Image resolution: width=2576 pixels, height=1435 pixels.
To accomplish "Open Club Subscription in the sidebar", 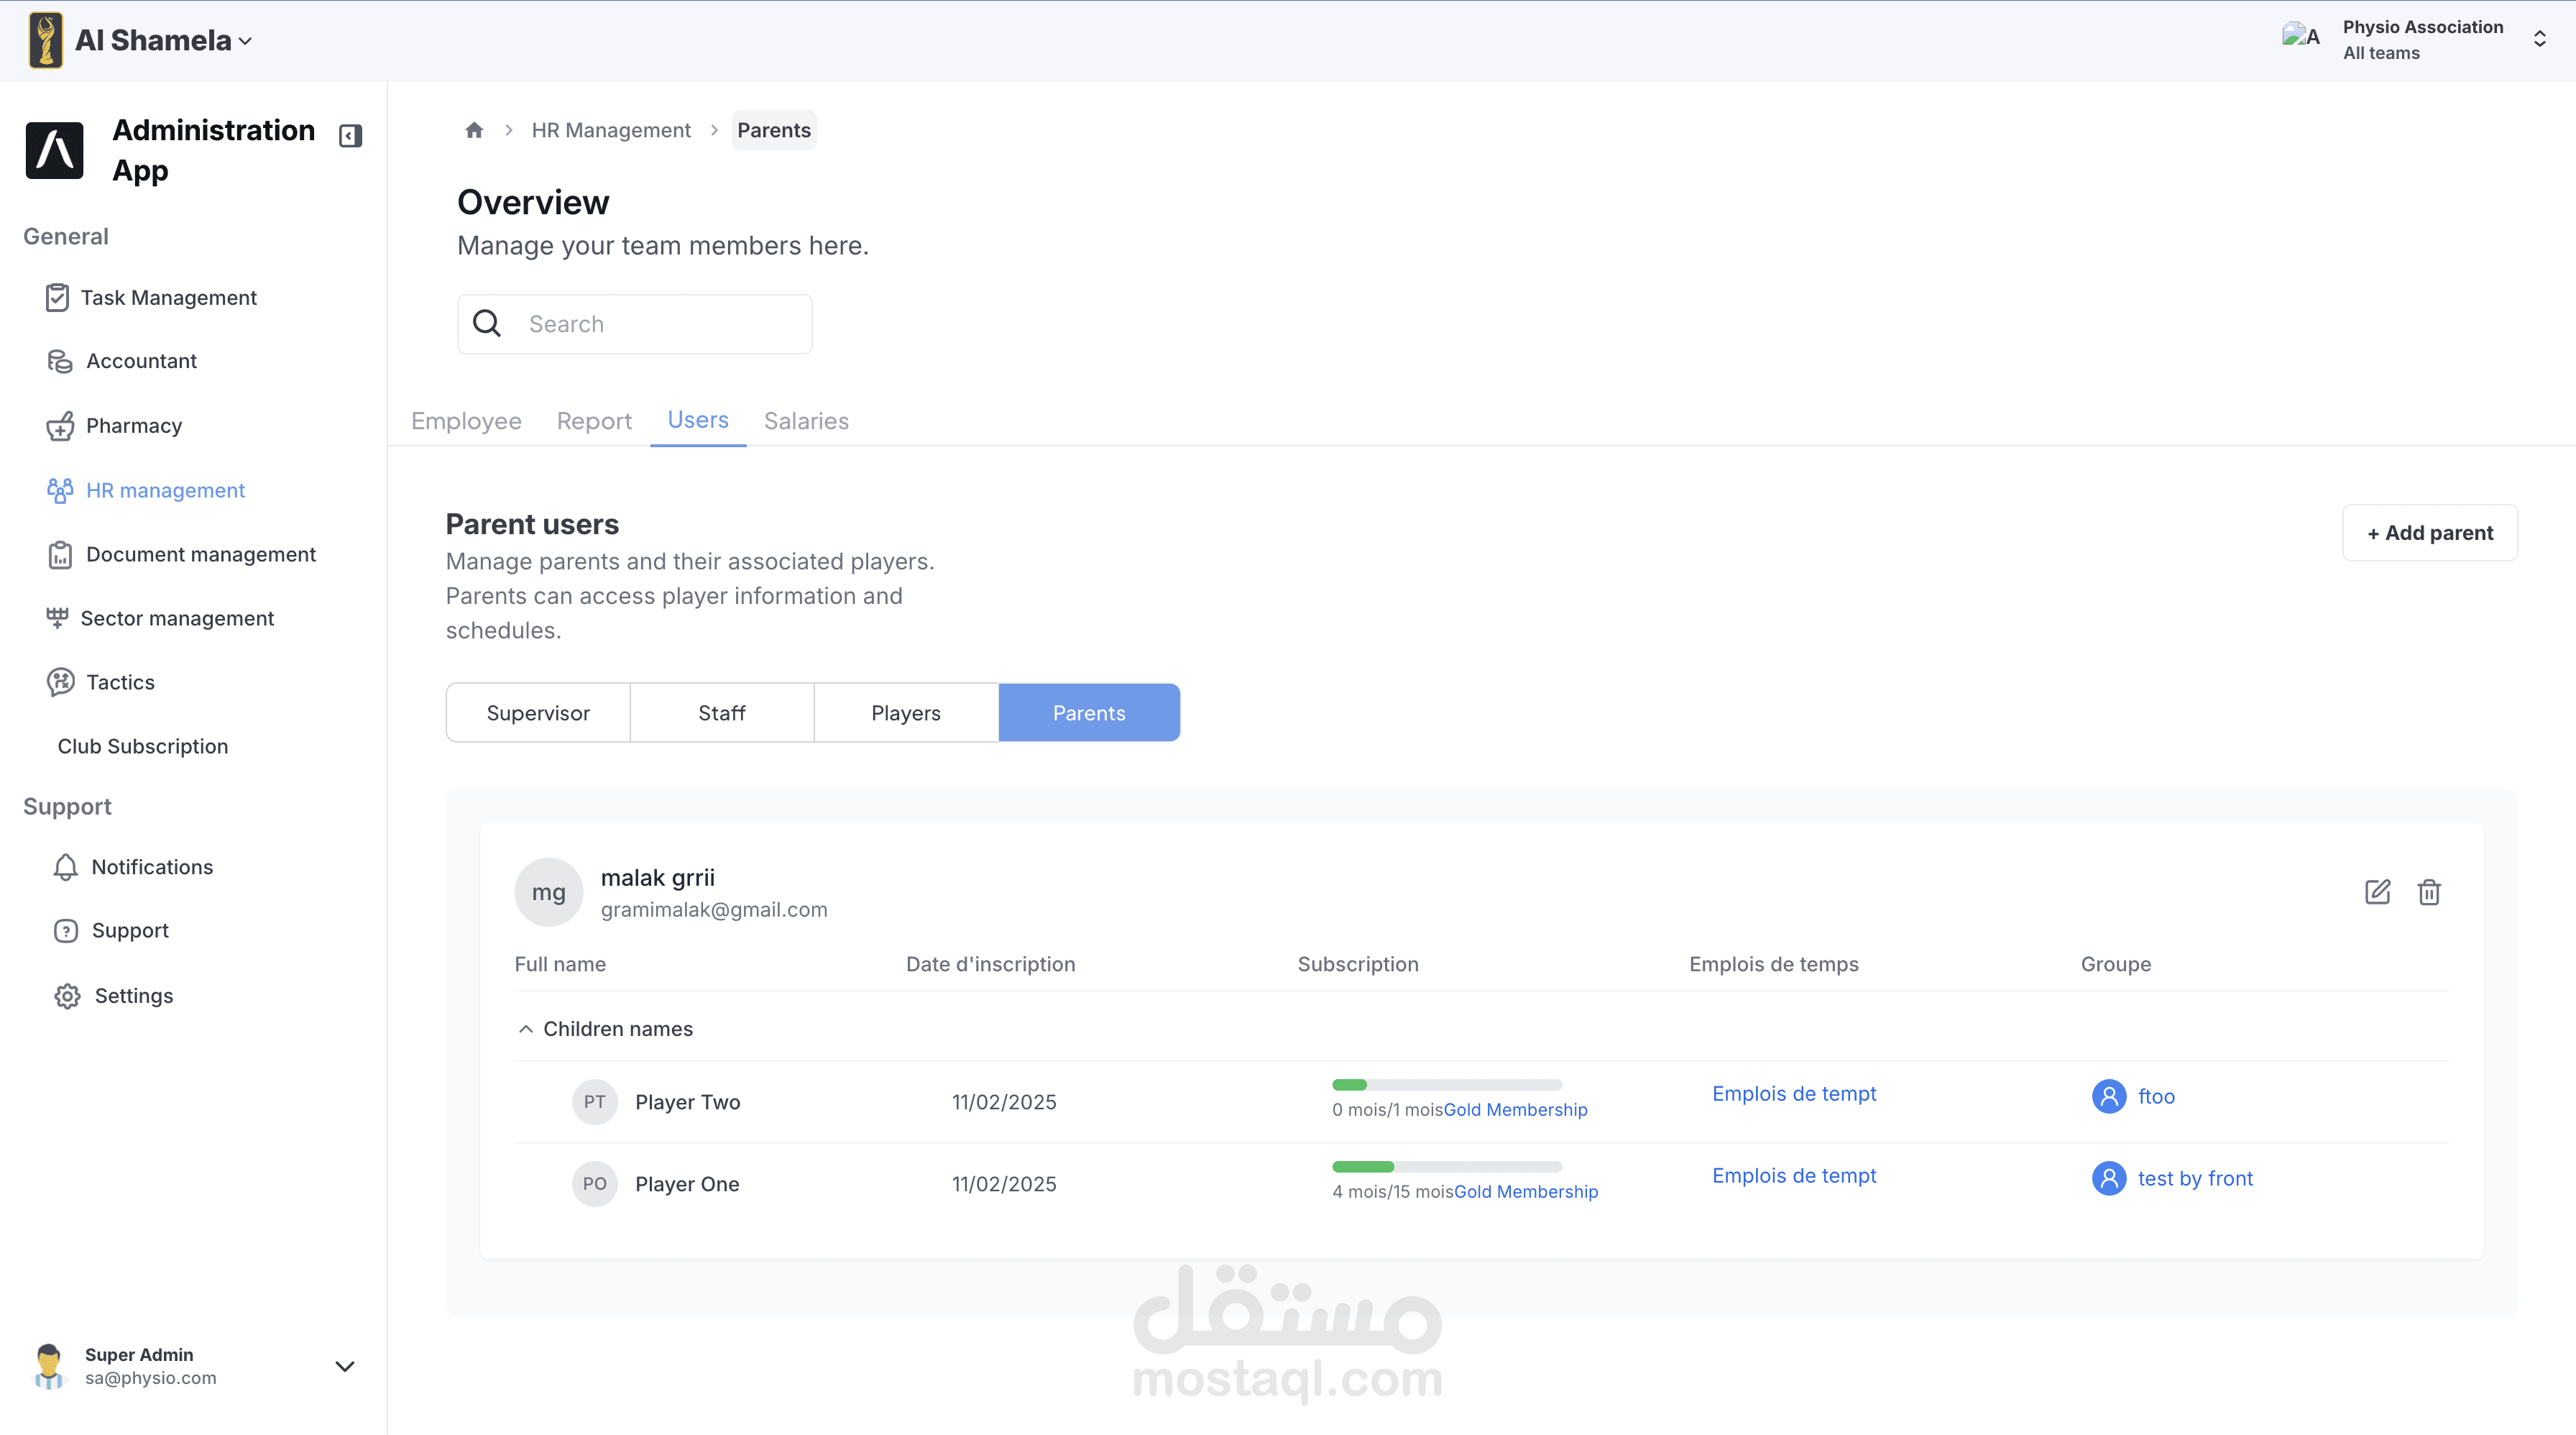I will pos(143,746).
